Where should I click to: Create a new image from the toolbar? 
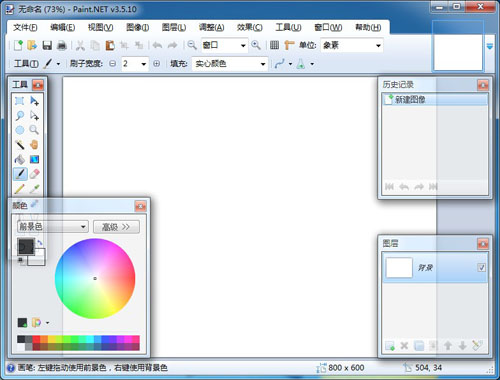click(18, 45)
